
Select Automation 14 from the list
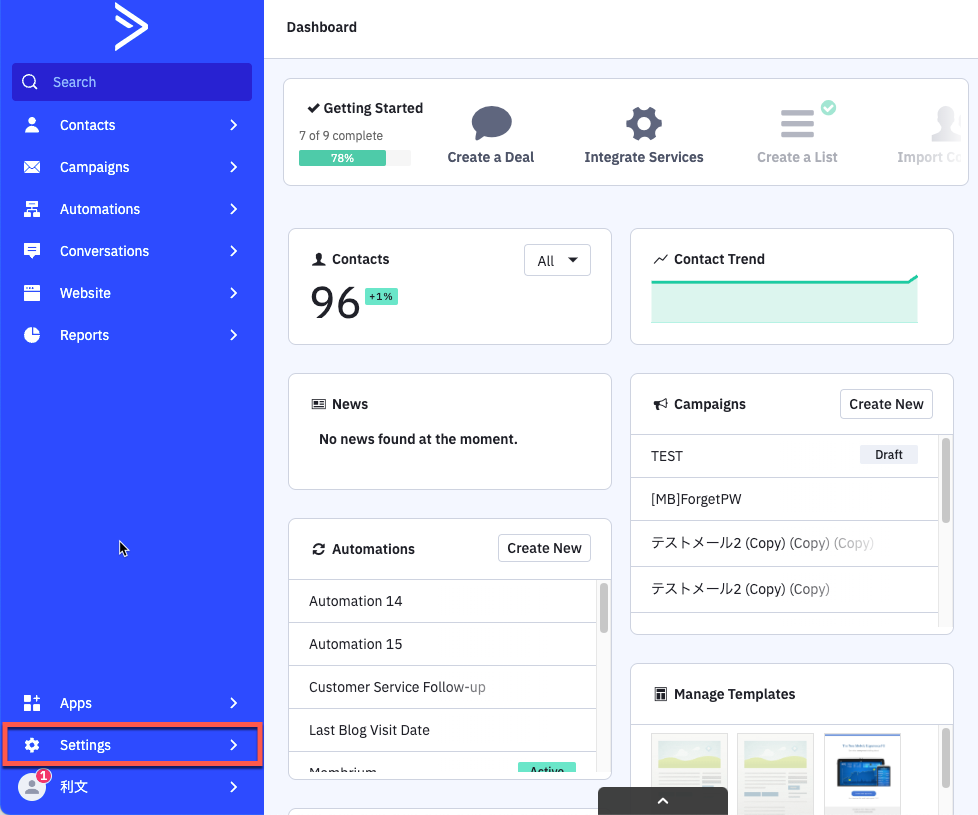click(x=356, y=601)
